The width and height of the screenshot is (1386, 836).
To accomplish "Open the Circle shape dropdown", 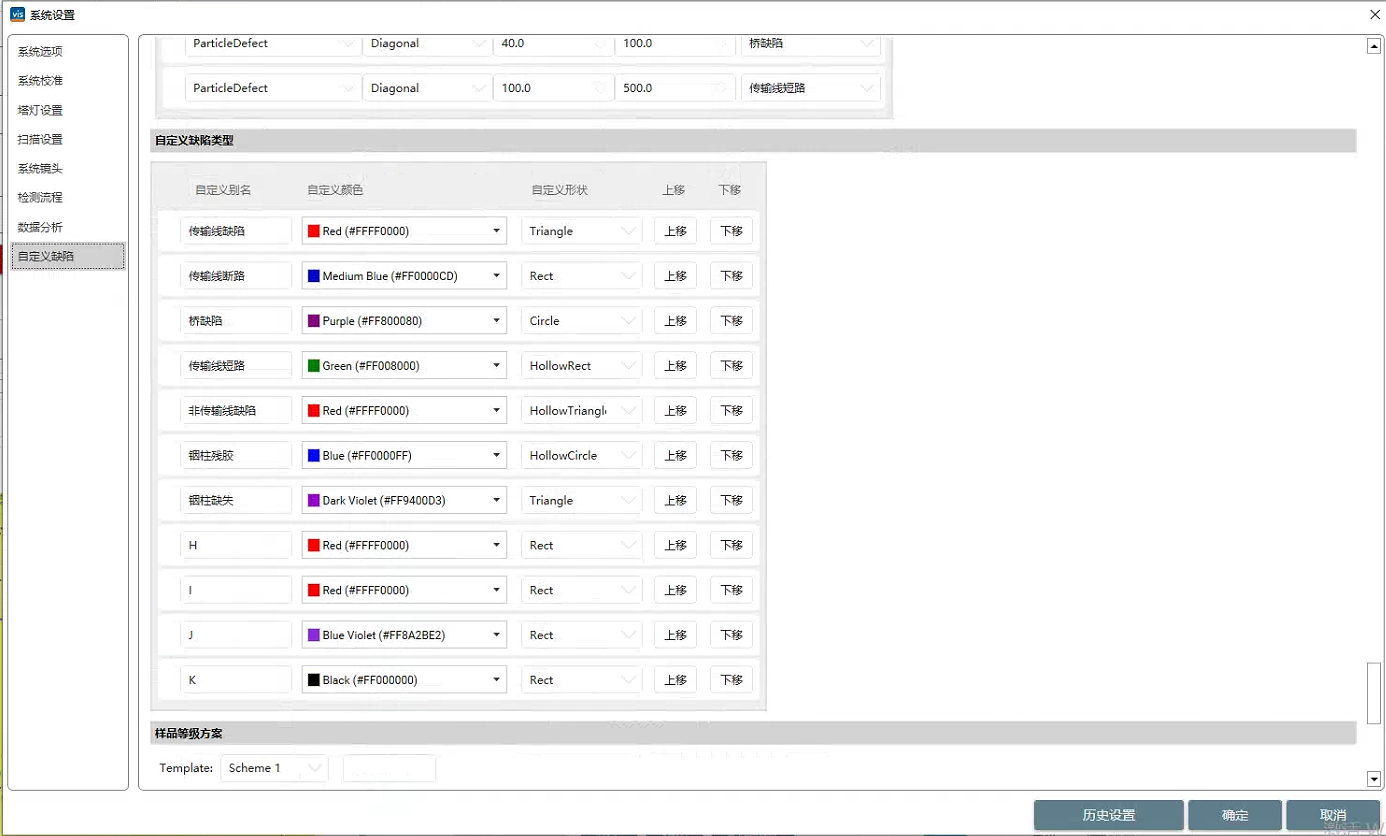I will 582,321.
